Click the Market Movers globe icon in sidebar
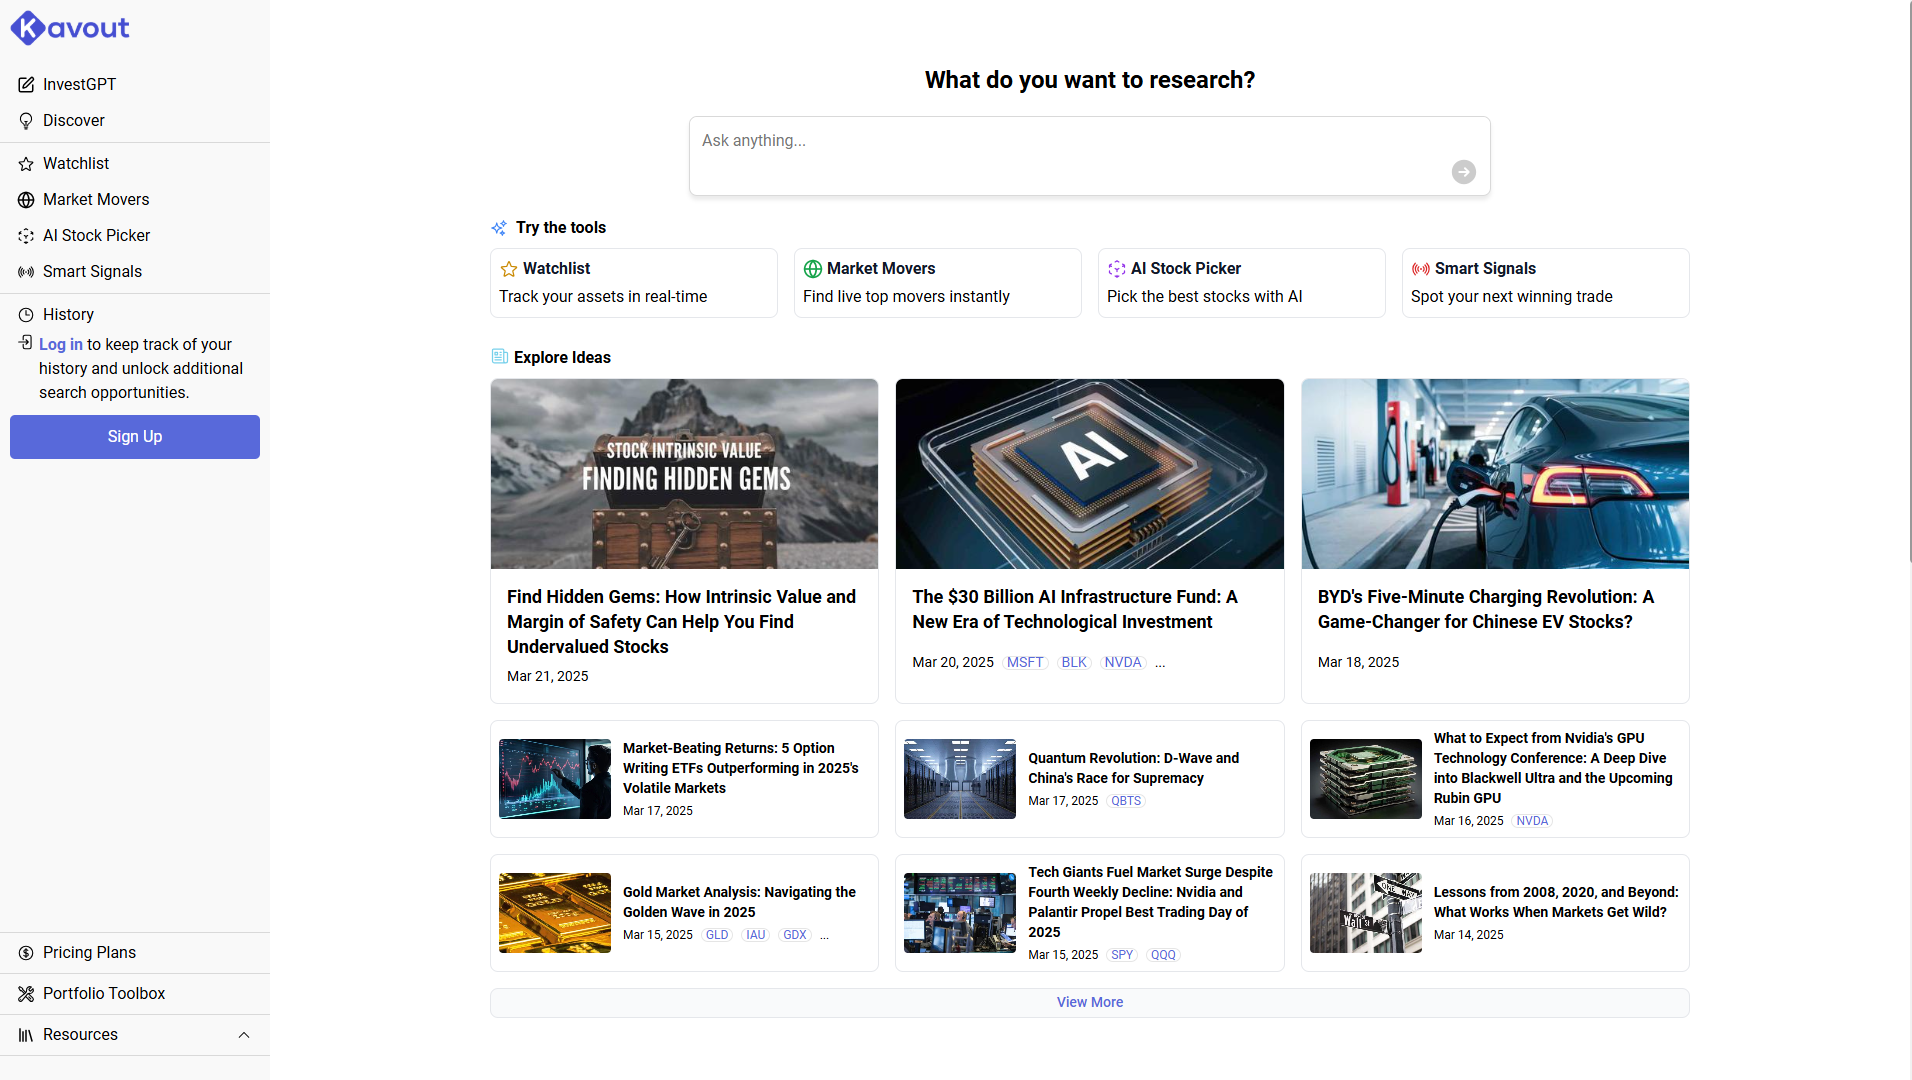The image size is (1912, 1080). 26,200
